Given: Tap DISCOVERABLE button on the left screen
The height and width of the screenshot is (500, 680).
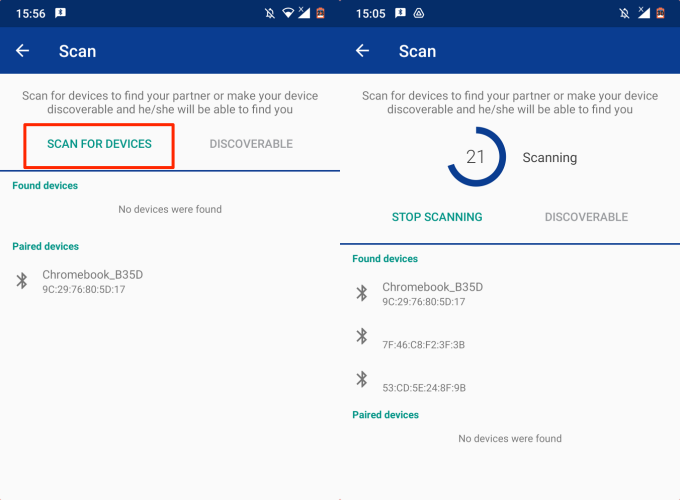Looking at the screenshot, I should click(x=251, y=144).
